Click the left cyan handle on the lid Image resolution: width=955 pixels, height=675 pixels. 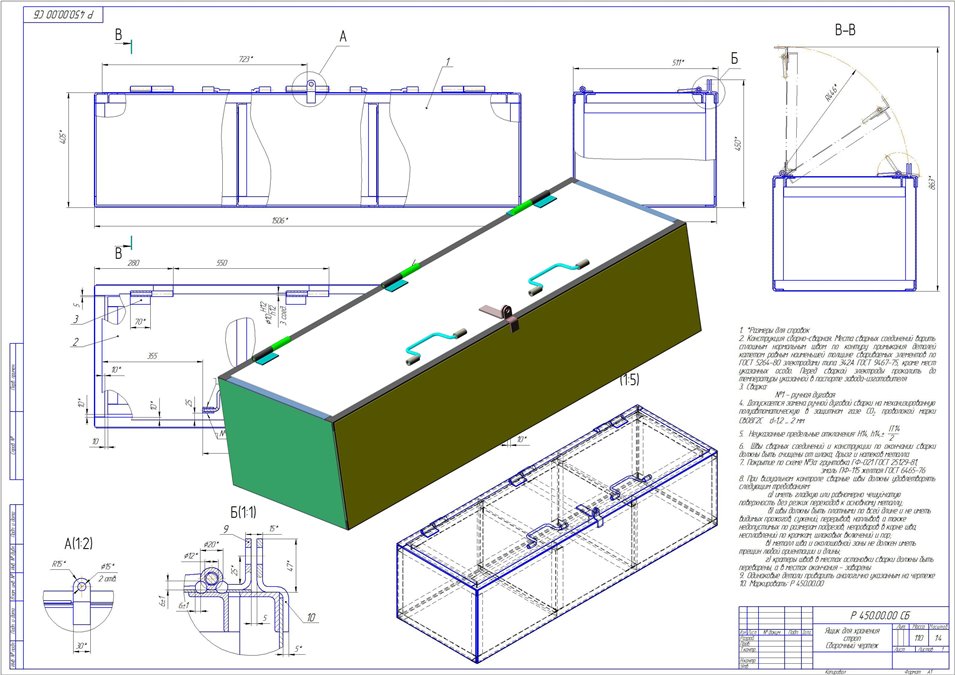click(x=436, y=346)
